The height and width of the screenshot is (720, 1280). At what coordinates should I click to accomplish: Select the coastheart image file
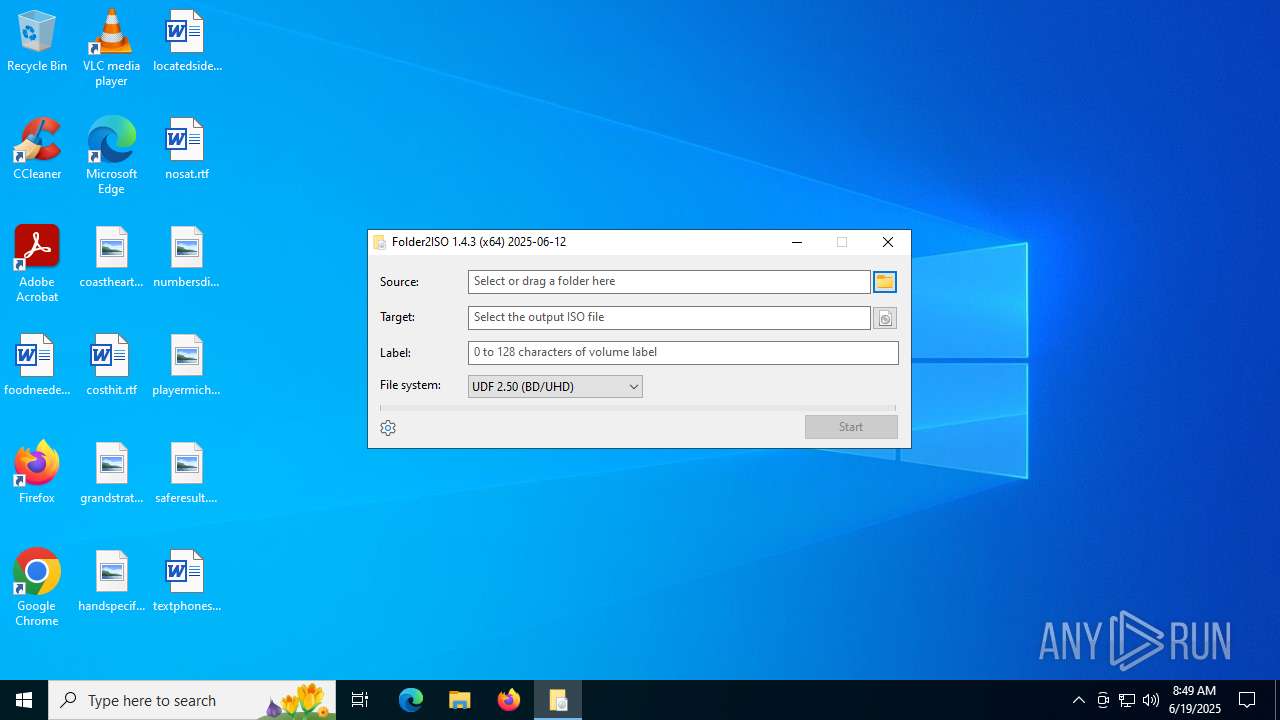click(x=111, y=258)
